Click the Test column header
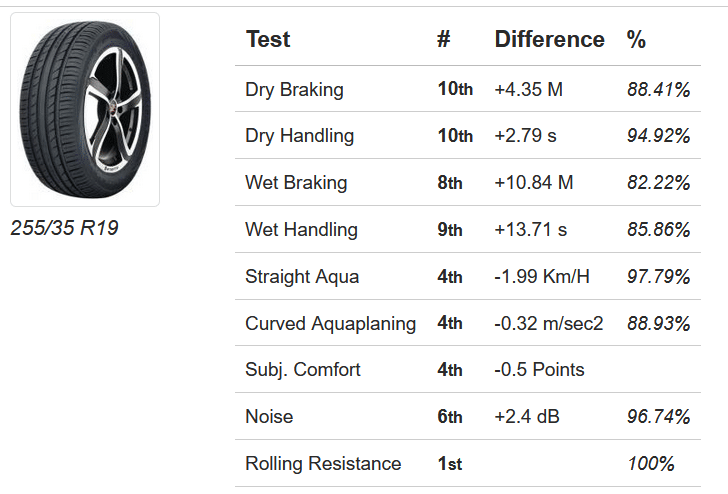Image resolution: width=728 pixels, height=494 pixels. pos(268,40)
